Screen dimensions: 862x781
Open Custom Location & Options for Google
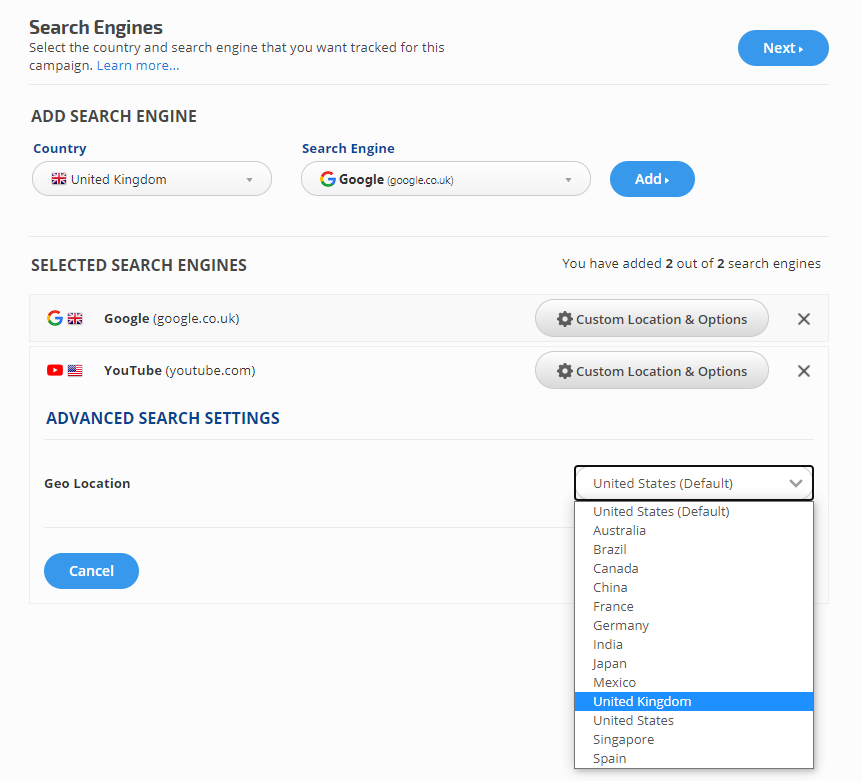coord(652,319)
